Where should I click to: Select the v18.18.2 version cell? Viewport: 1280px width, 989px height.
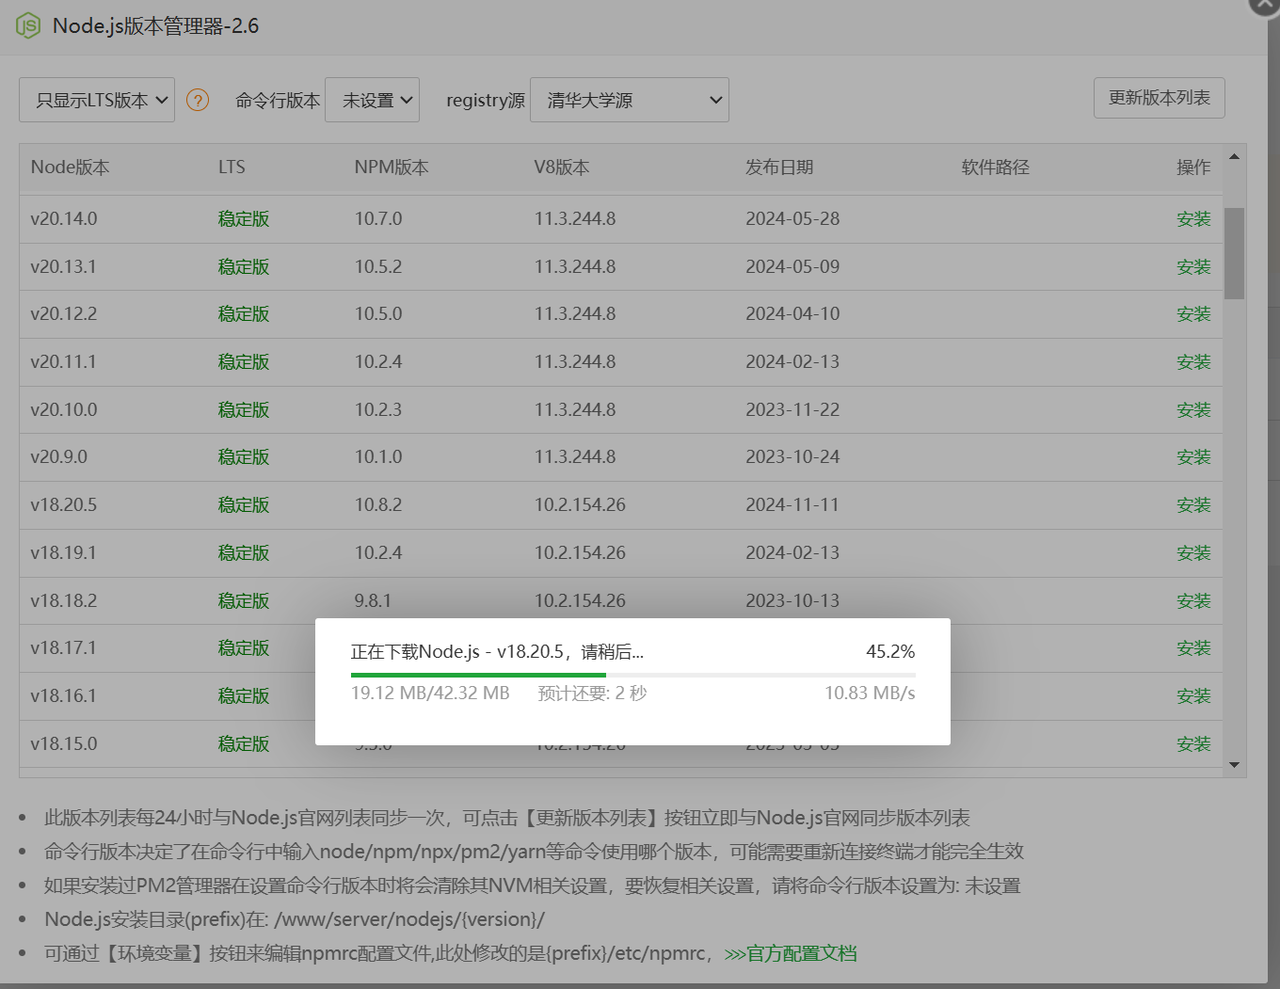[64, 601]
